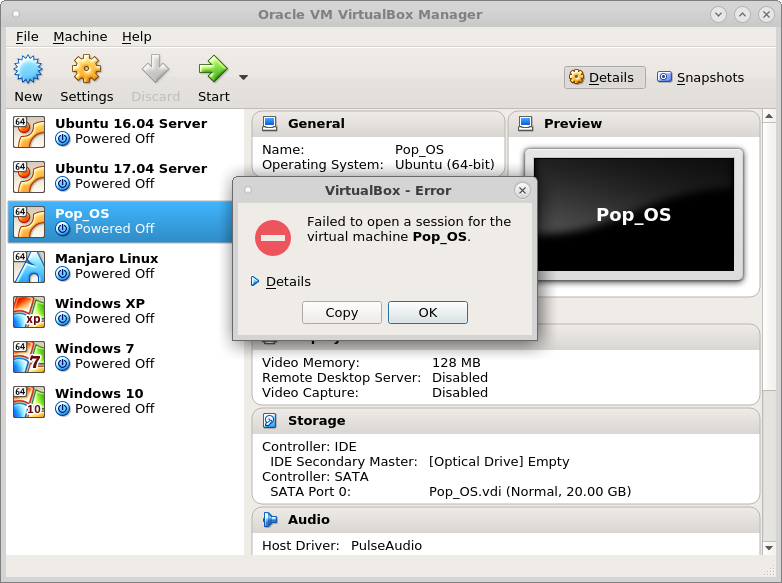The image size is (782, 583).
Task: Select Windows 10 name text in VM list
Action: tap(99, 393)
